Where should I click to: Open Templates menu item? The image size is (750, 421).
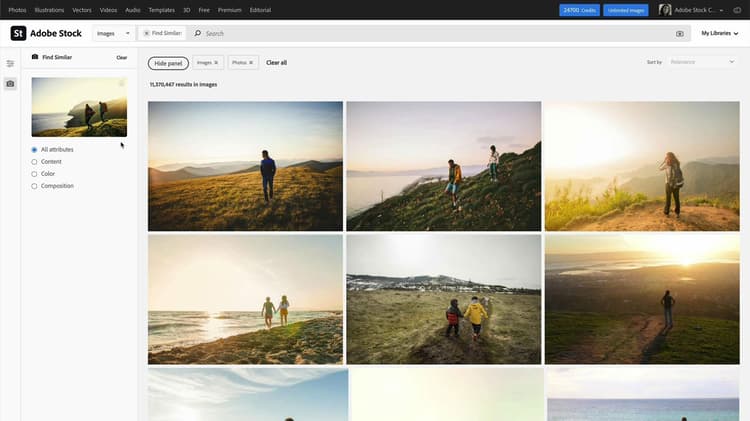pos(162,10)
